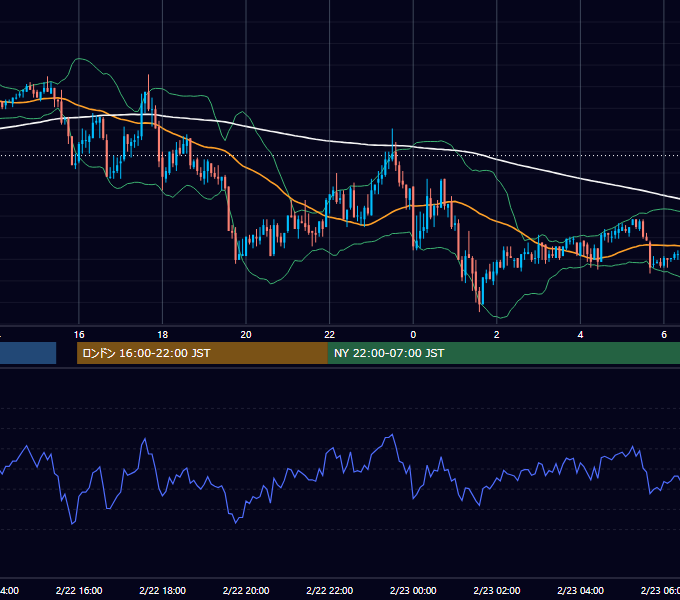Click the blue session bar before London
This screenshot has height=600, width=680.
click(x=28, y=353)
